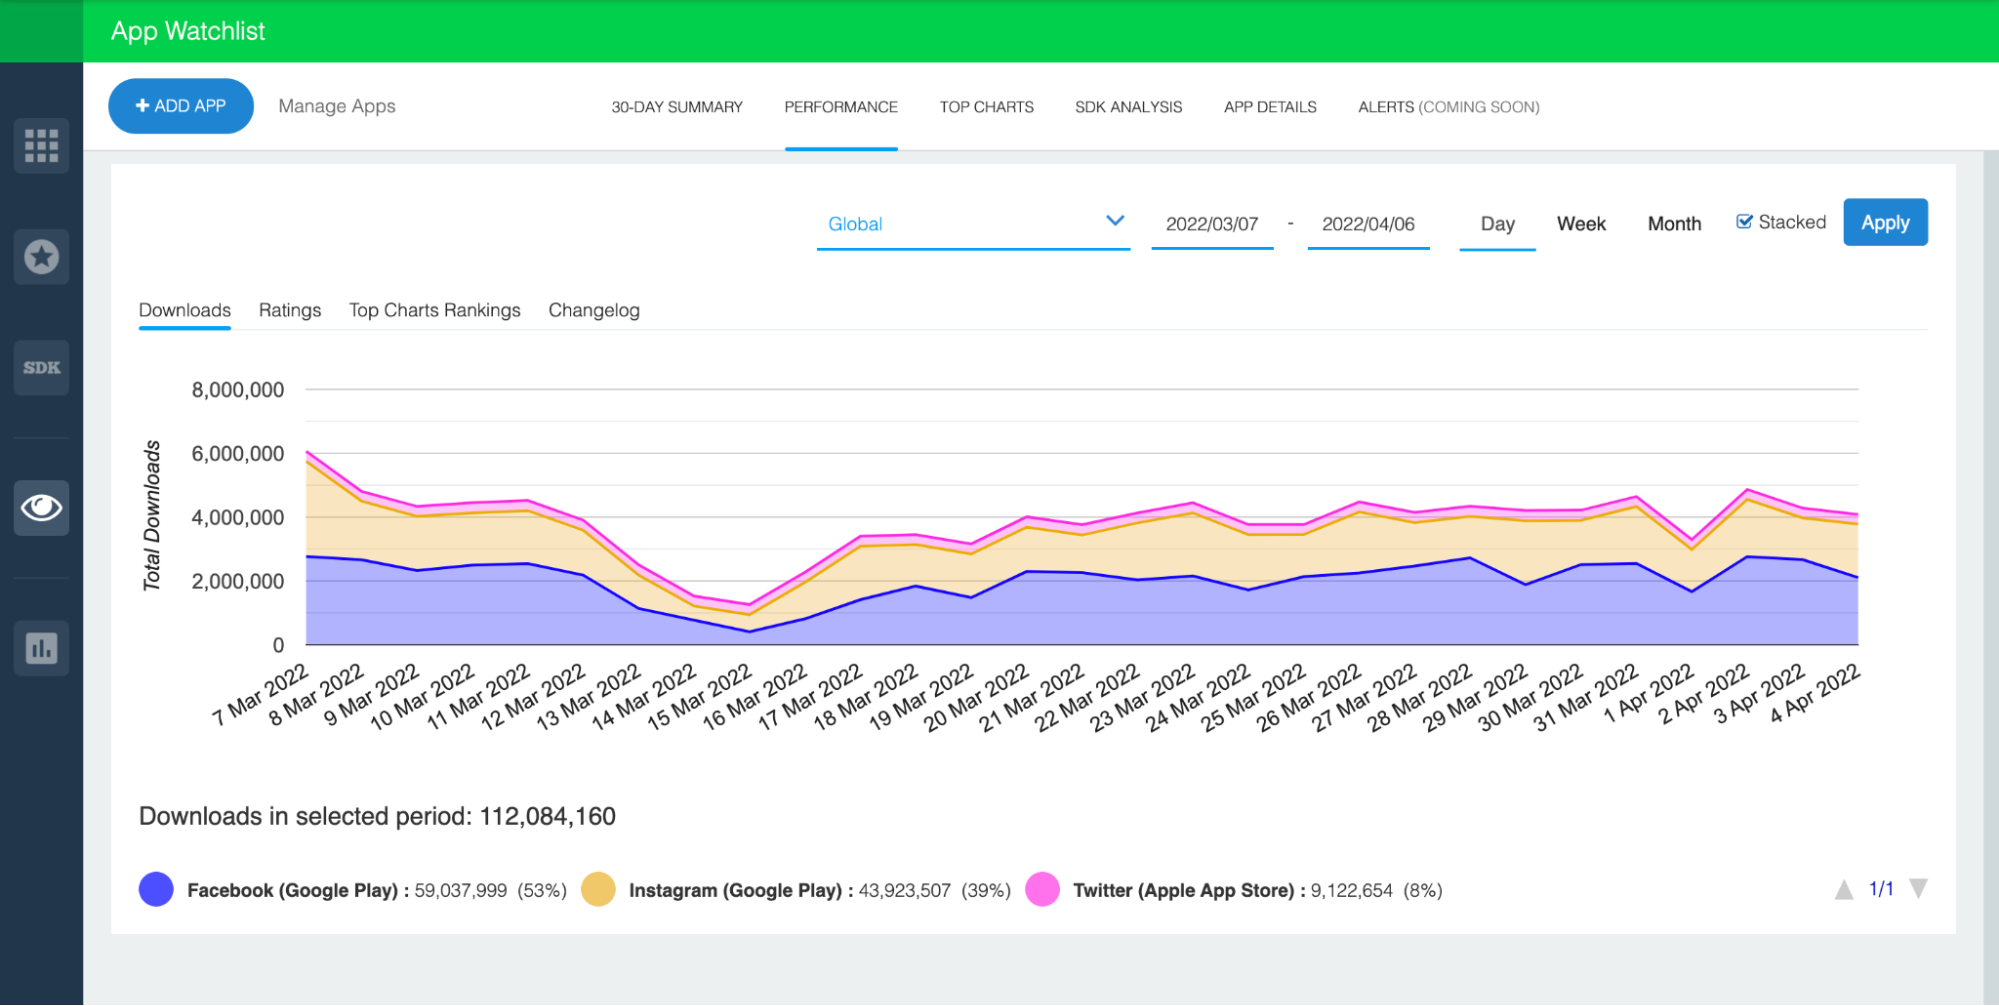Click the legend page up arrow

[1843, 889]
